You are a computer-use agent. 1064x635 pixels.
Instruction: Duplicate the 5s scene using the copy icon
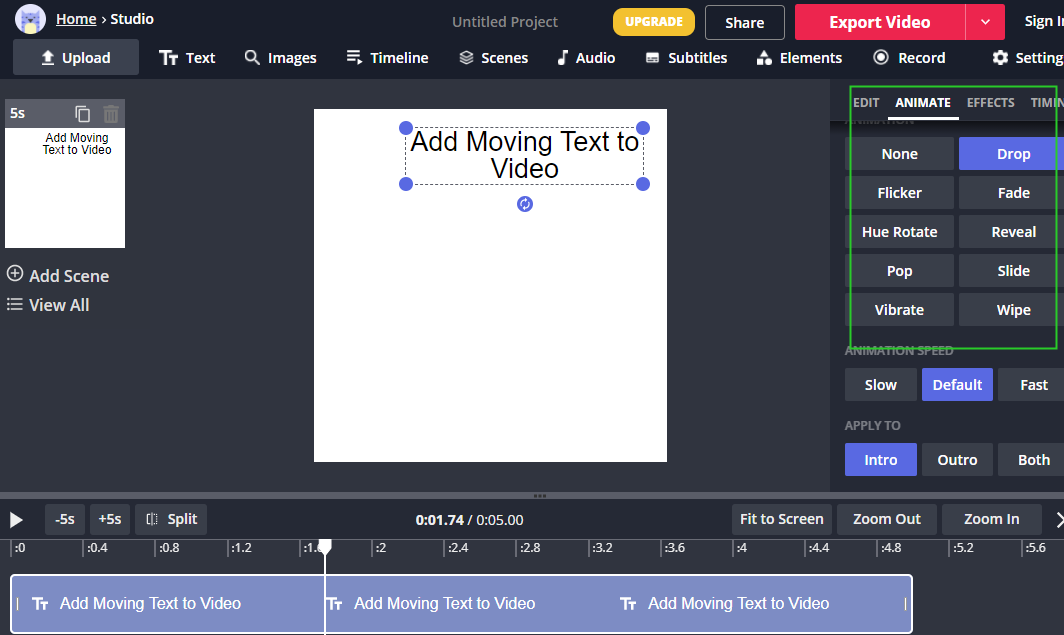83,113
